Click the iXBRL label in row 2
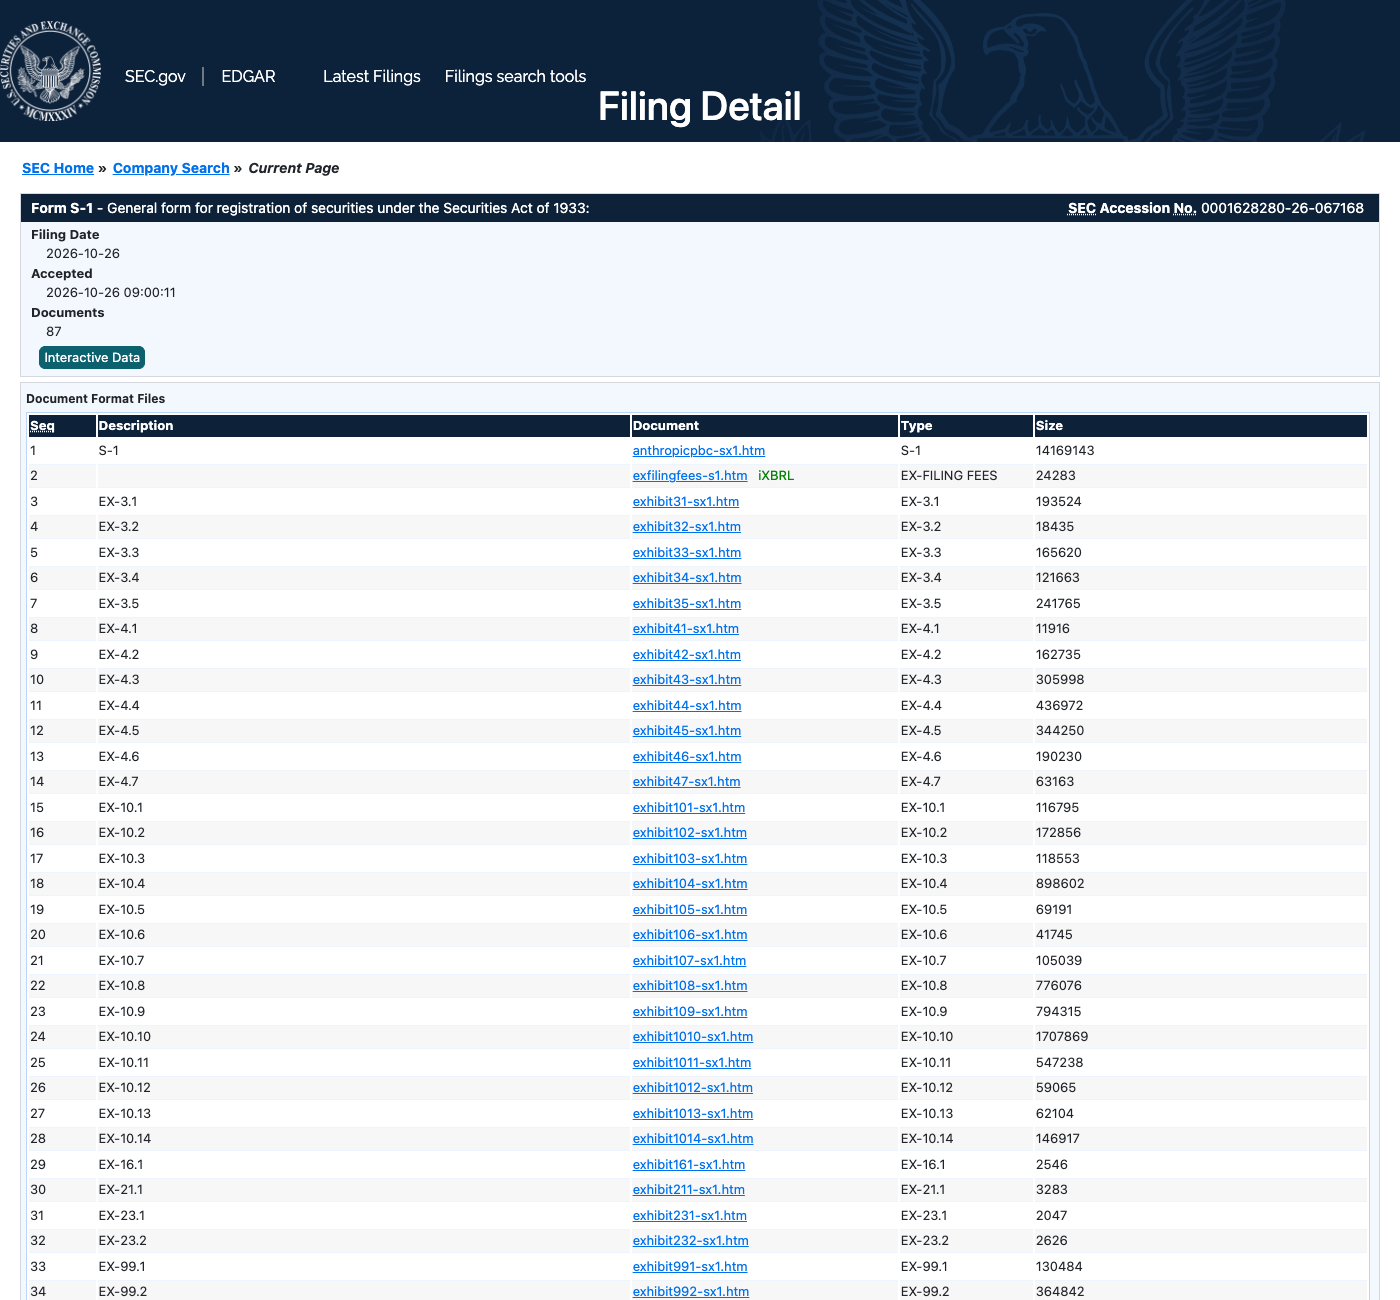The image size is (1400, 1300). coord(776,476)
